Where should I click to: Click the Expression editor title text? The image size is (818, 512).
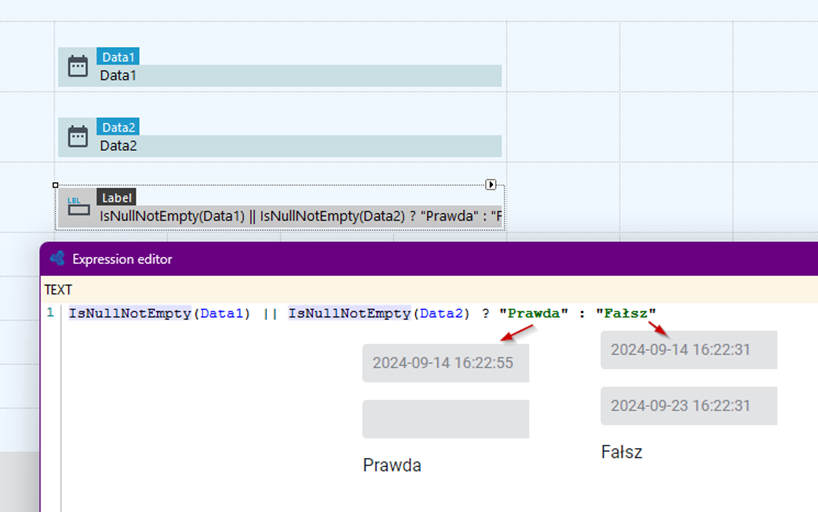pyautogui.click(x=122, y=259)
